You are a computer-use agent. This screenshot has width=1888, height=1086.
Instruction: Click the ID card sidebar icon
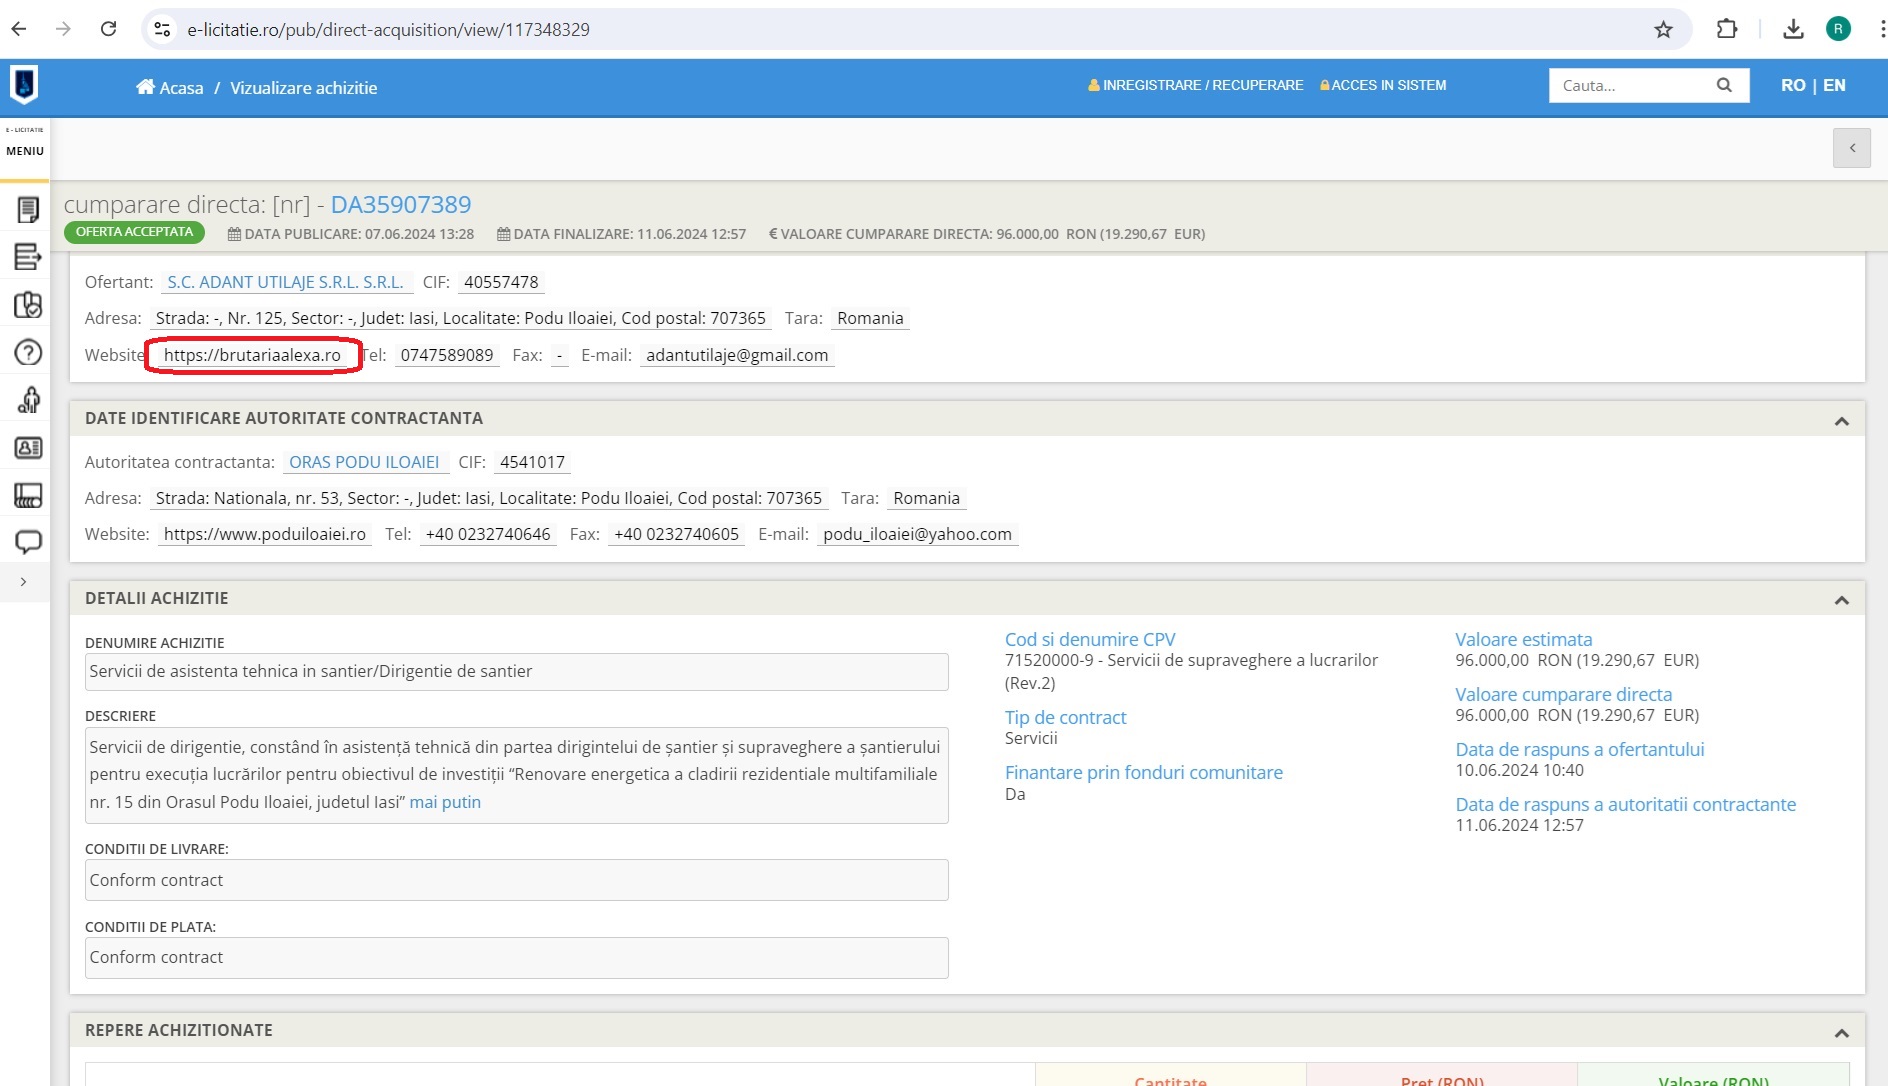point(28,448)
